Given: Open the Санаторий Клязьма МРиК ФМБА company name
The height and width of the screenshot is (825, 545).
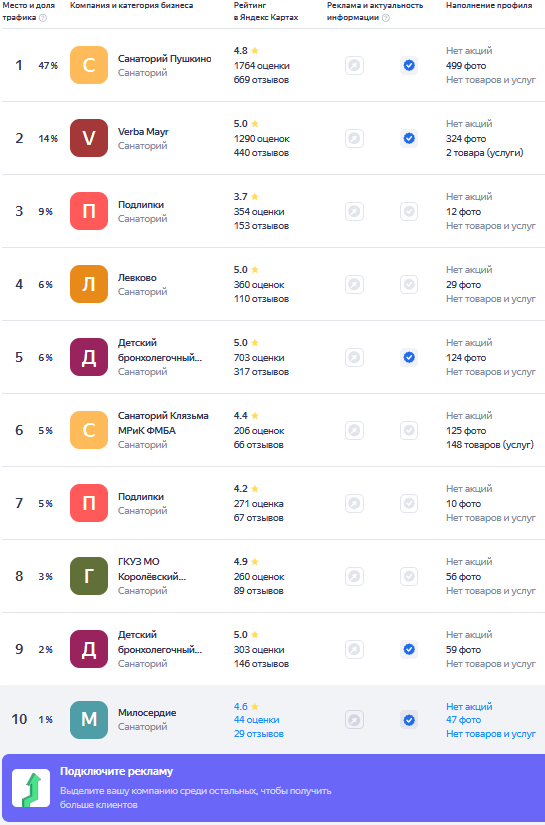Looking at the screenshot, I should 163,423.
